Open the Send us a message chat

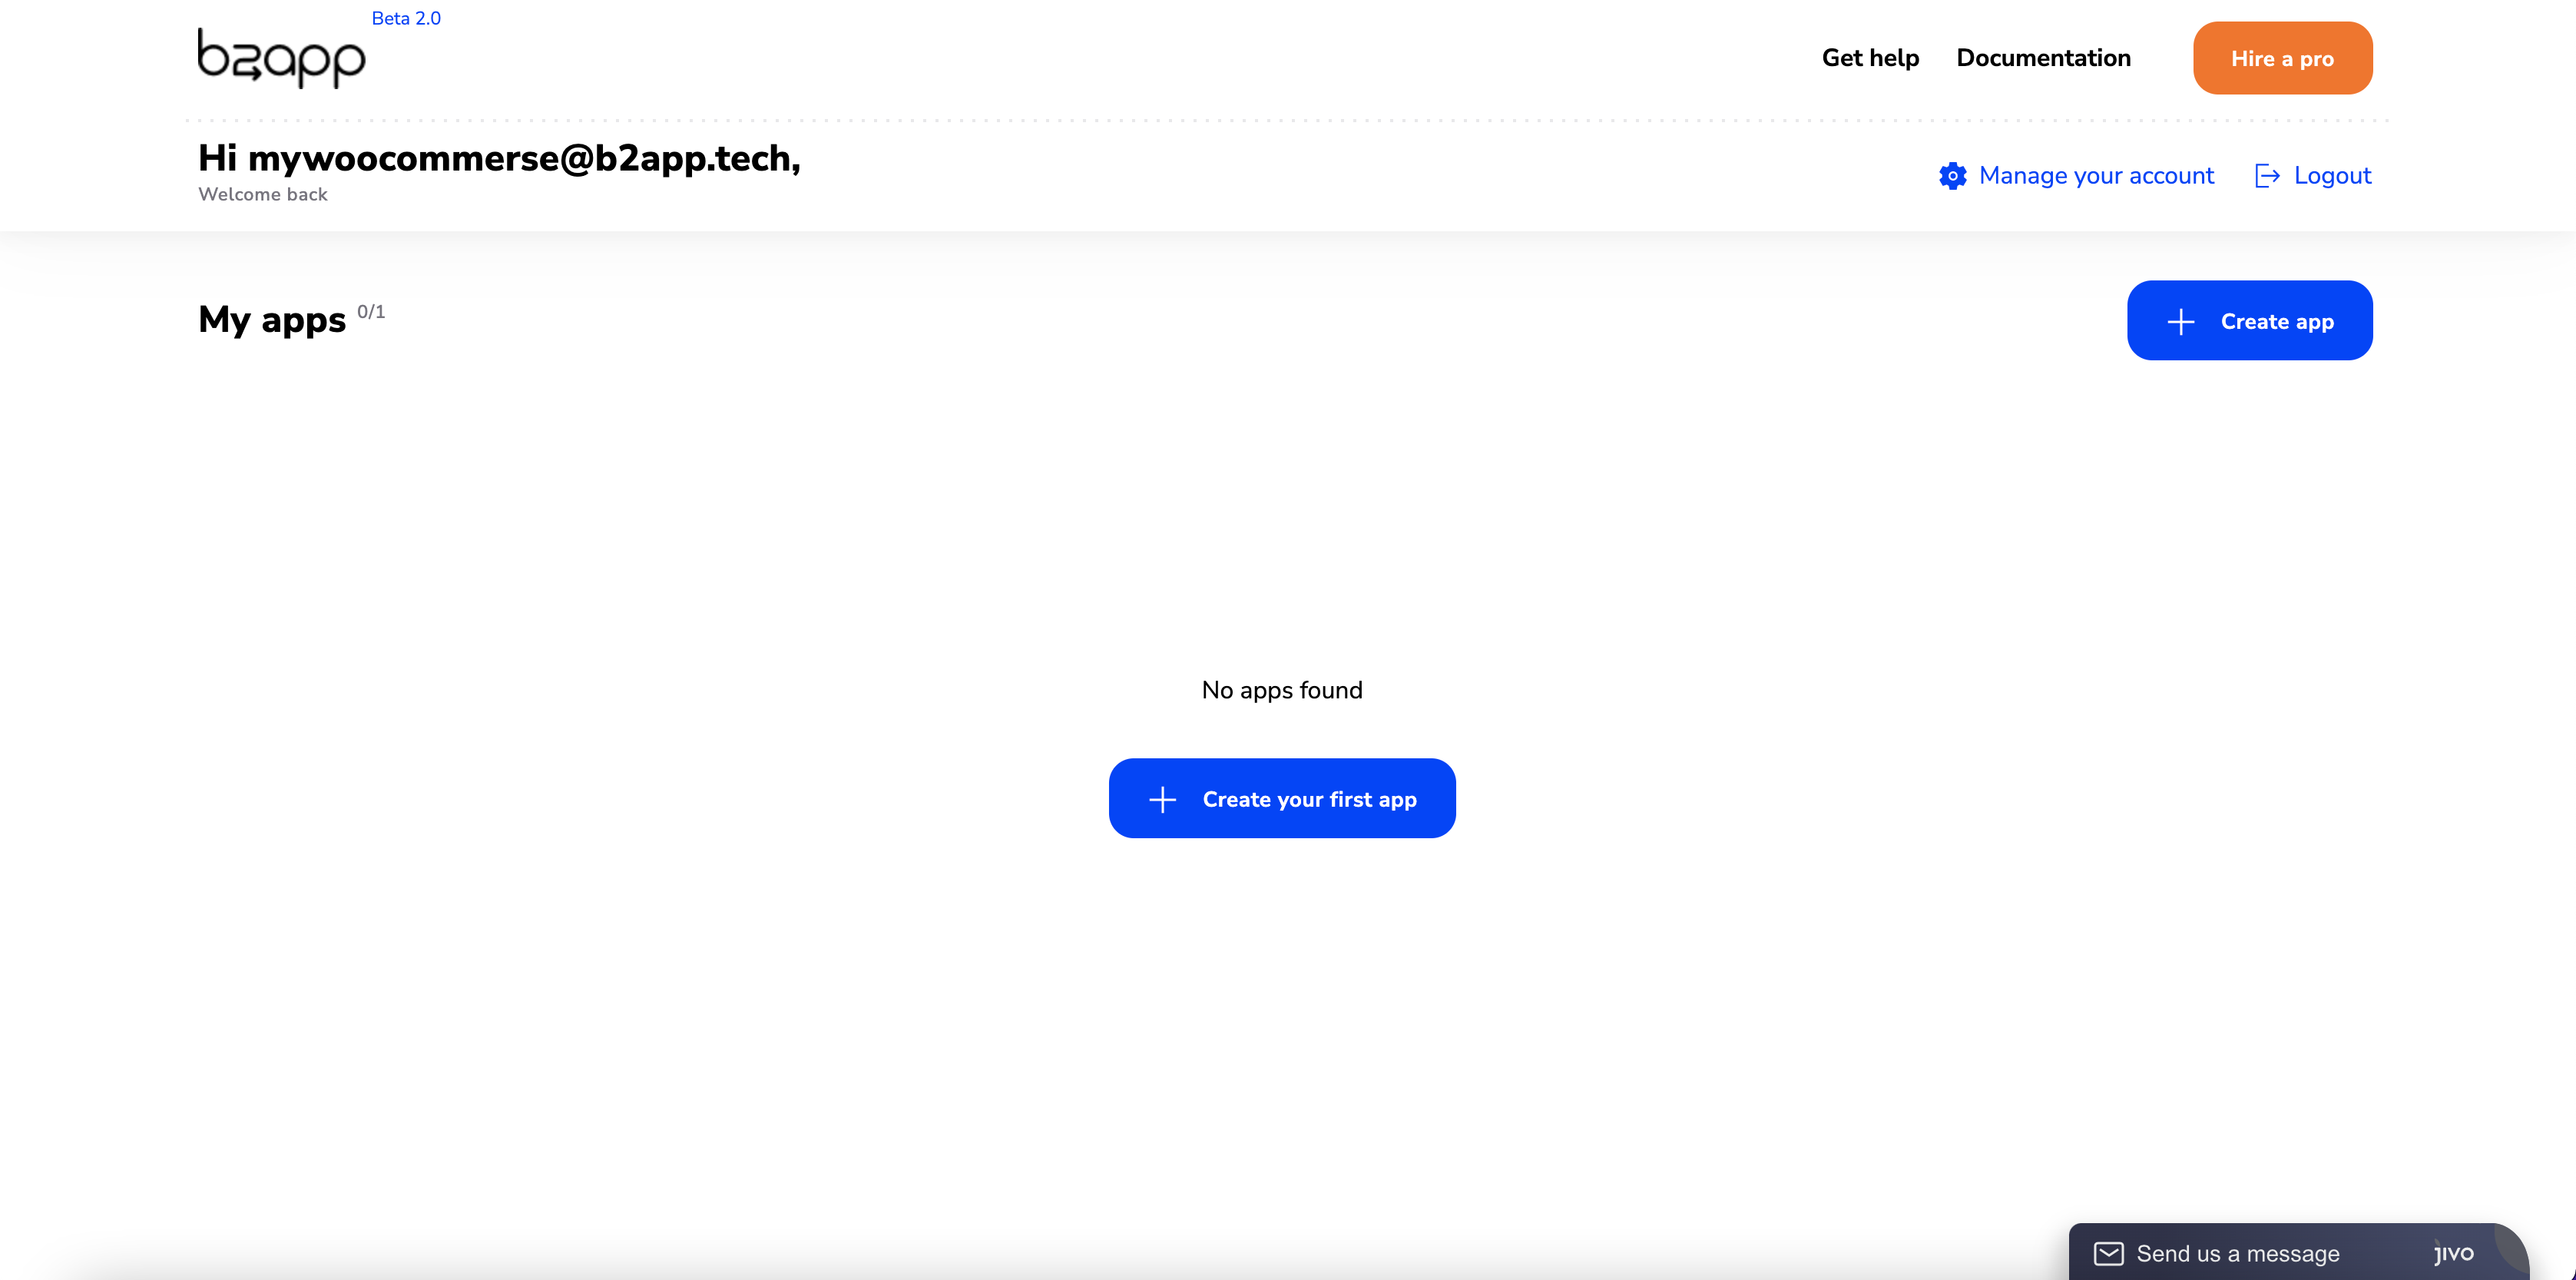click(2237, 1253)
